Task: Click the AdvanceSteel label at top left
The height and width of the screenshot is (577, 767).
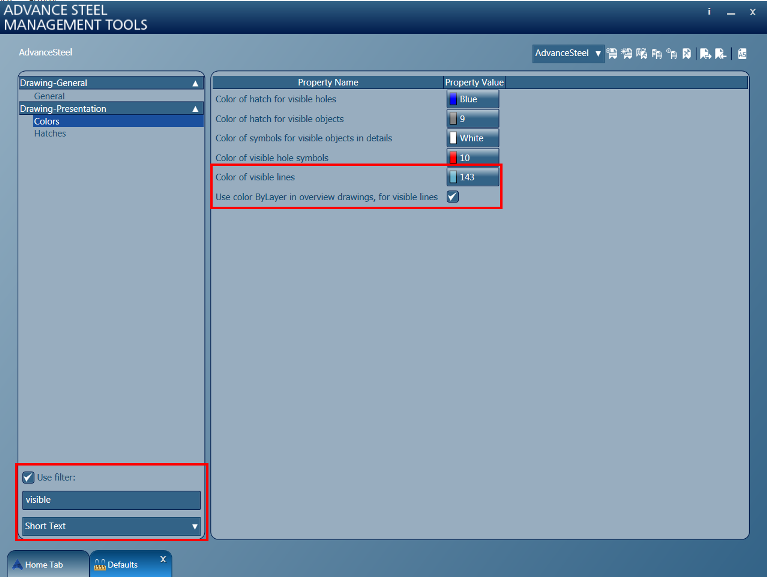Action: (x=45, y=52)
